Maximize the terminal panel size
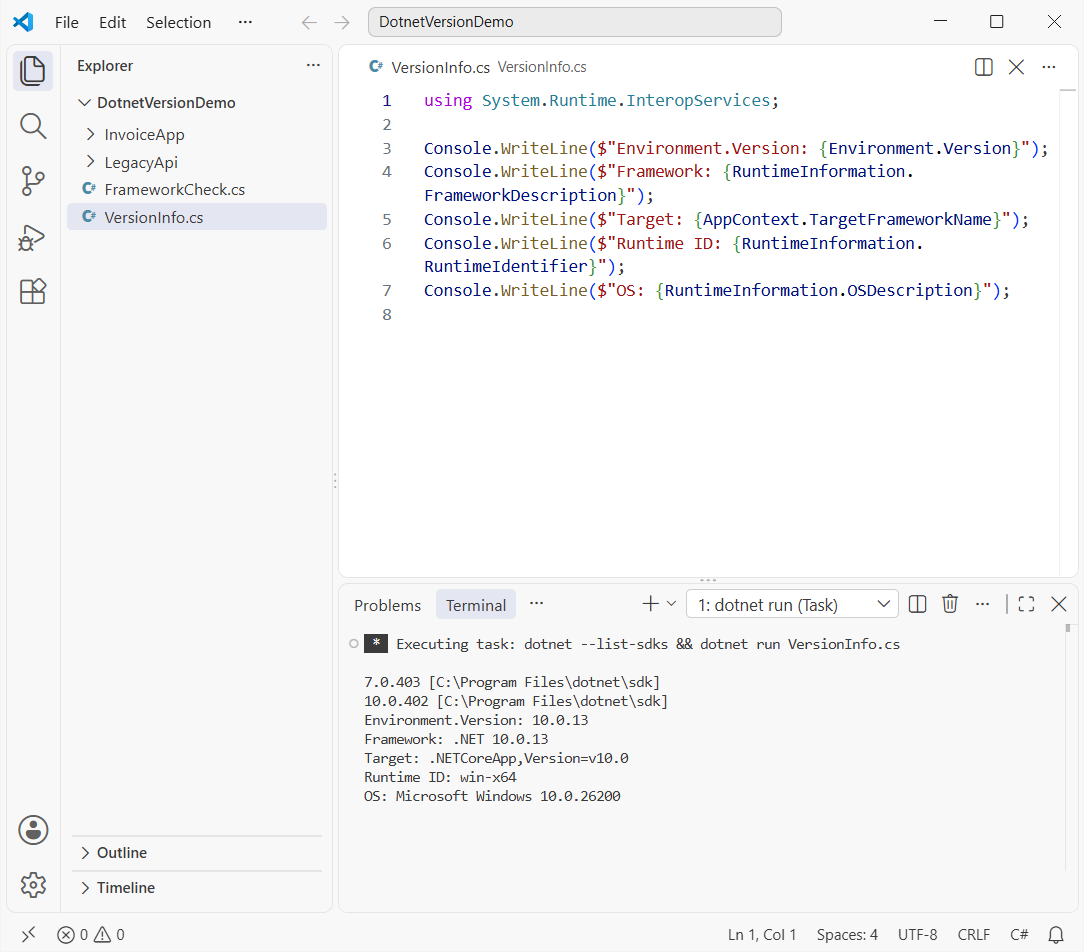 click(1026, 604)
